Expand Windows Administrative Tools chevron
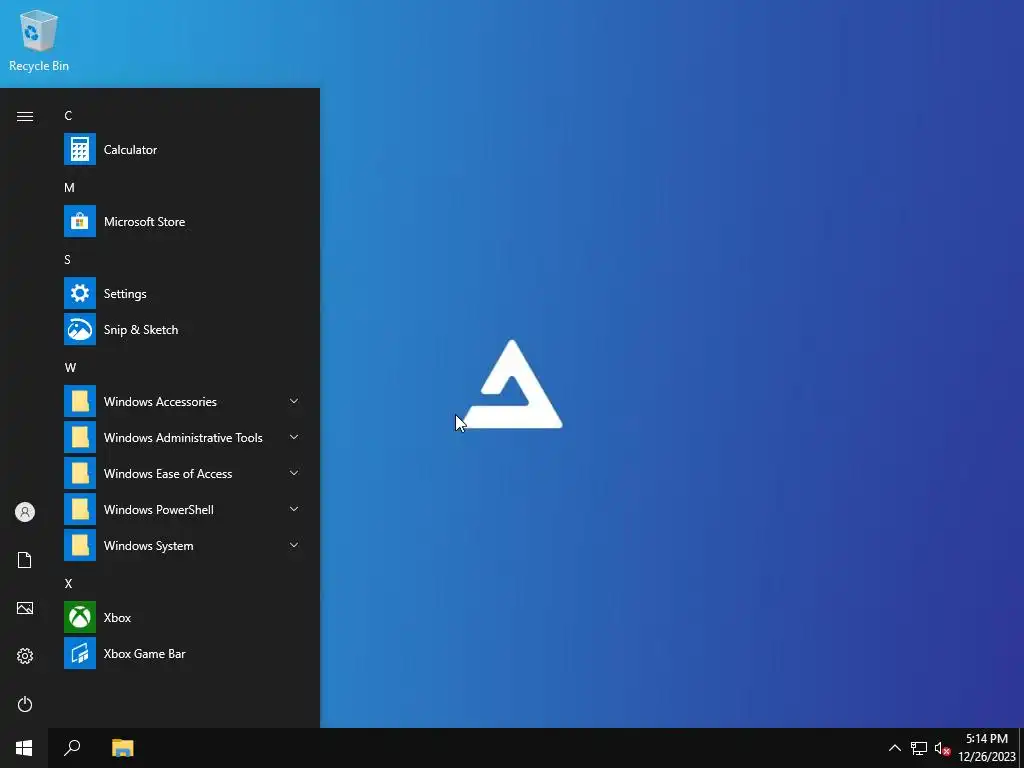Image resolution: width=1024 pixels, height=768 pixels. click(294, 437)
